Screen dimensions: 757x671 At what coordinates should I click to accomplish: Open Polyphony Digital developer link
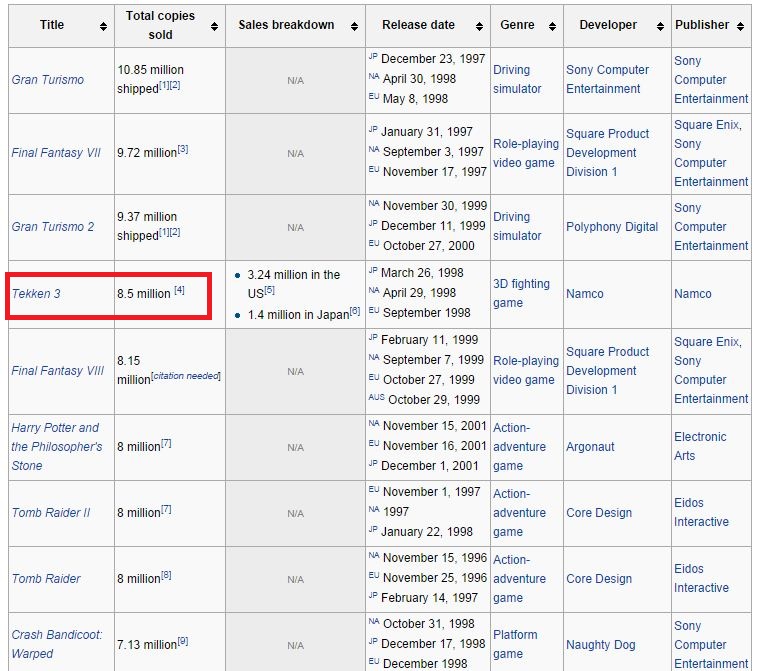[x=612, y=227]
